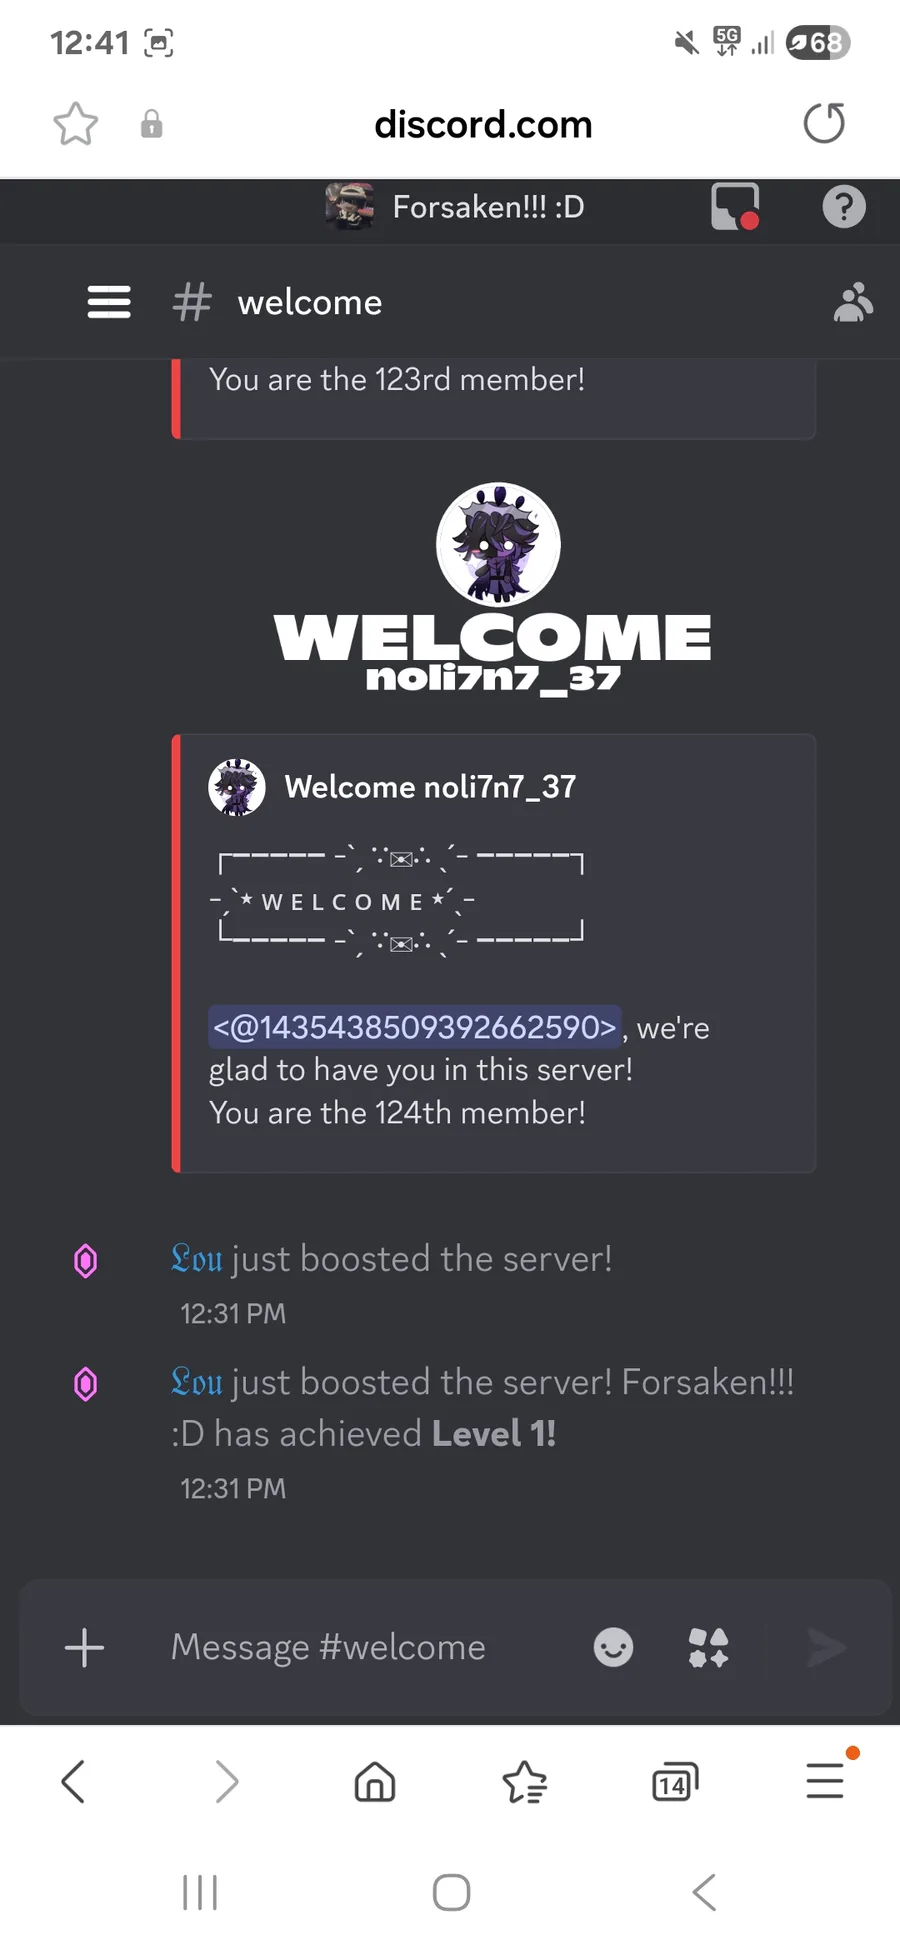Navigate back using browser back arrow

coord(73,1782)
